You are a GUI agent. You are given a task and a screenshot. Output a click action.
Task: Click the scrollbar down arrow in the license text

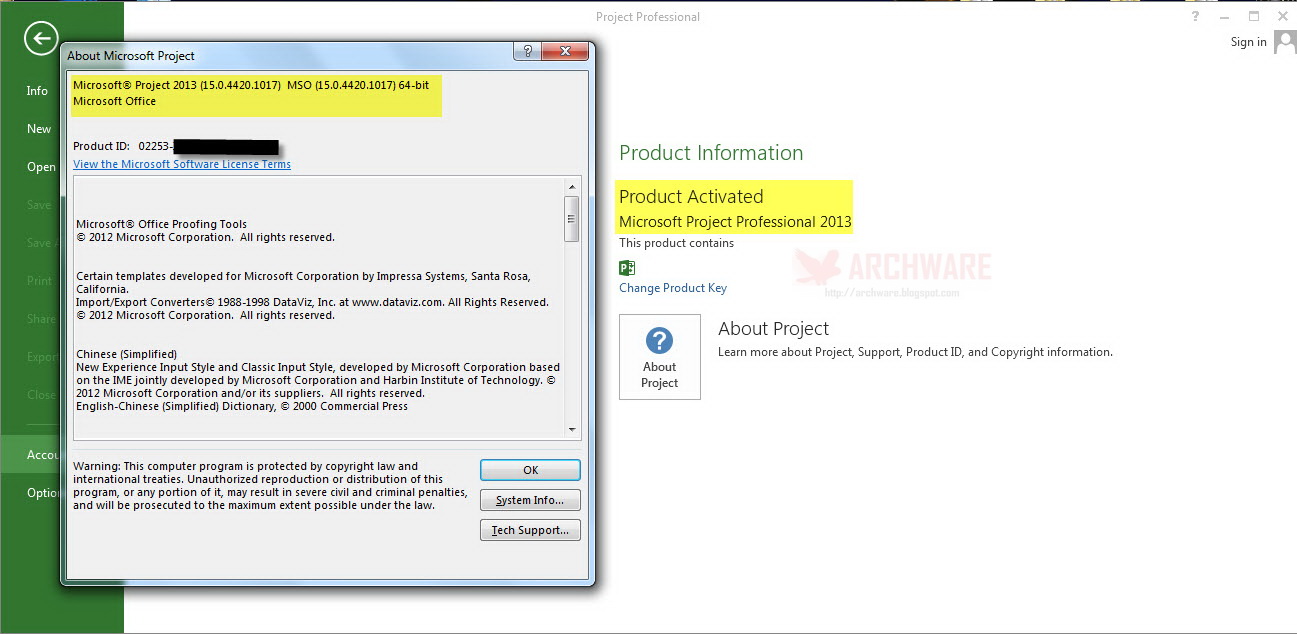point(573,428)
